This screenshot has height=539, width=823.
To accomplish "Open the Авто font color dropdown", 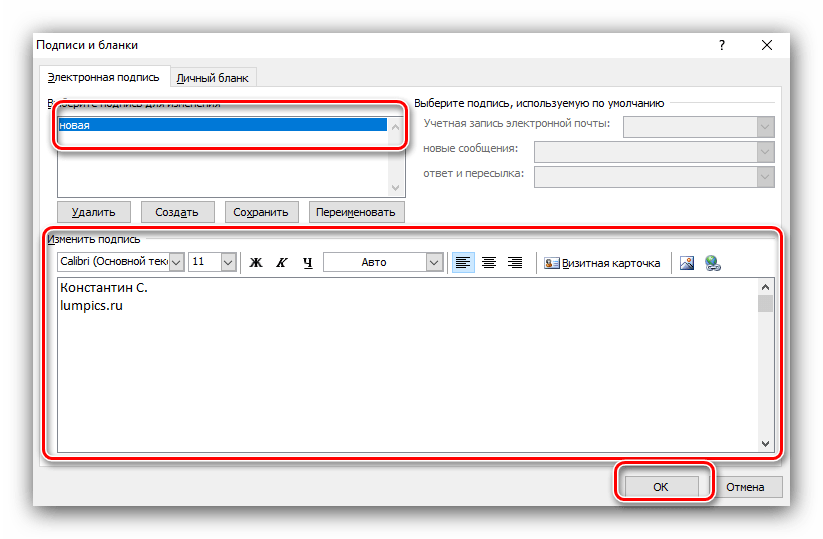I will coord(434,262).
